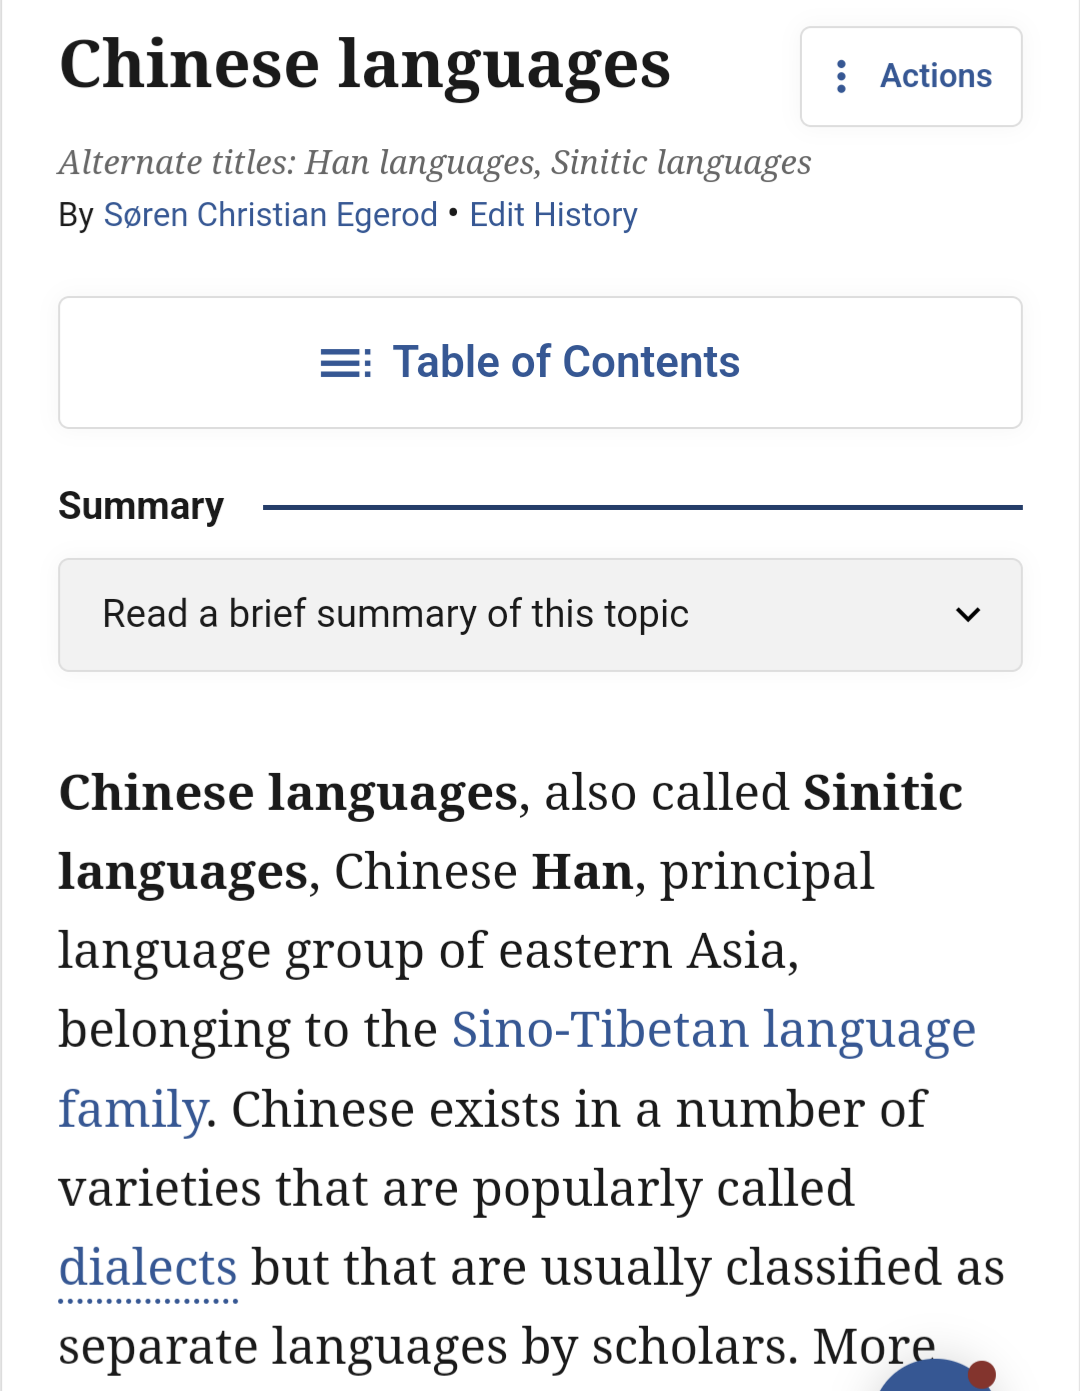
Task: Click the "Sinitic languages" alternate title
Action: tap(681, 162)
